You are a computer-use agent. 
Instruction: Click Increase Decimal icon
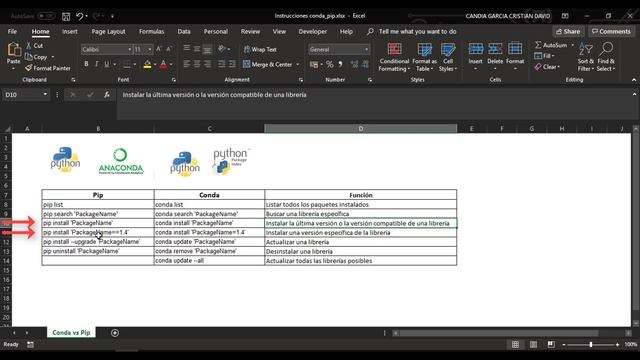point(354,64)
